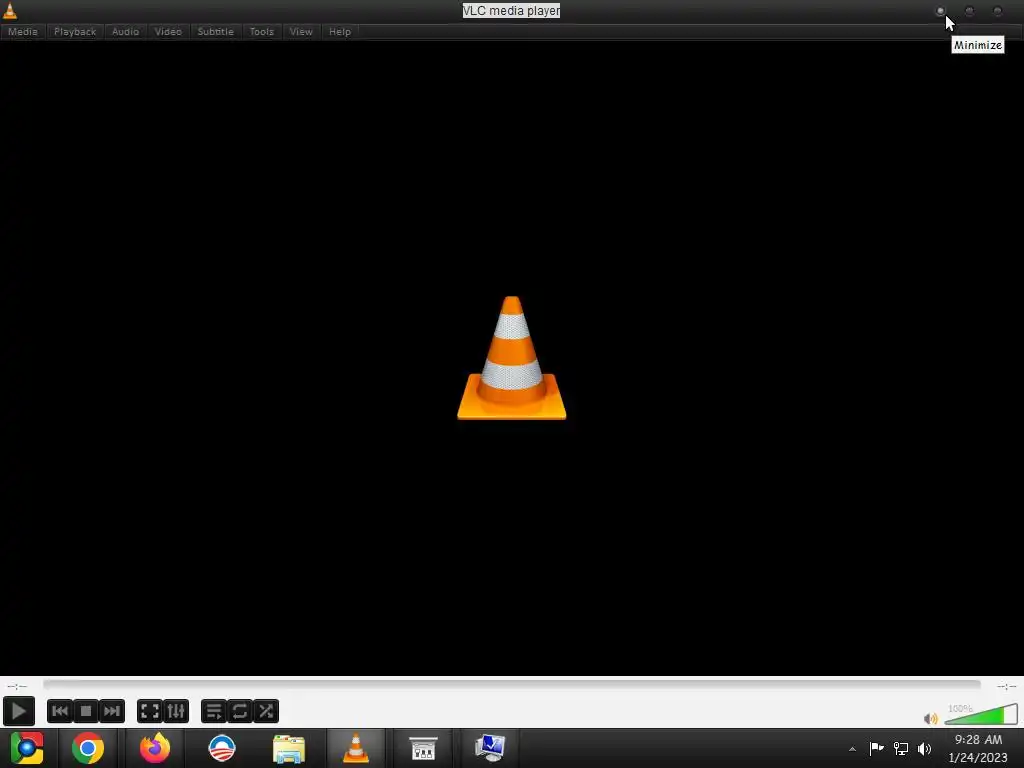Screen dimensions: 1024x768
Task: Open the Audio menu
Action: click(125, 31)
